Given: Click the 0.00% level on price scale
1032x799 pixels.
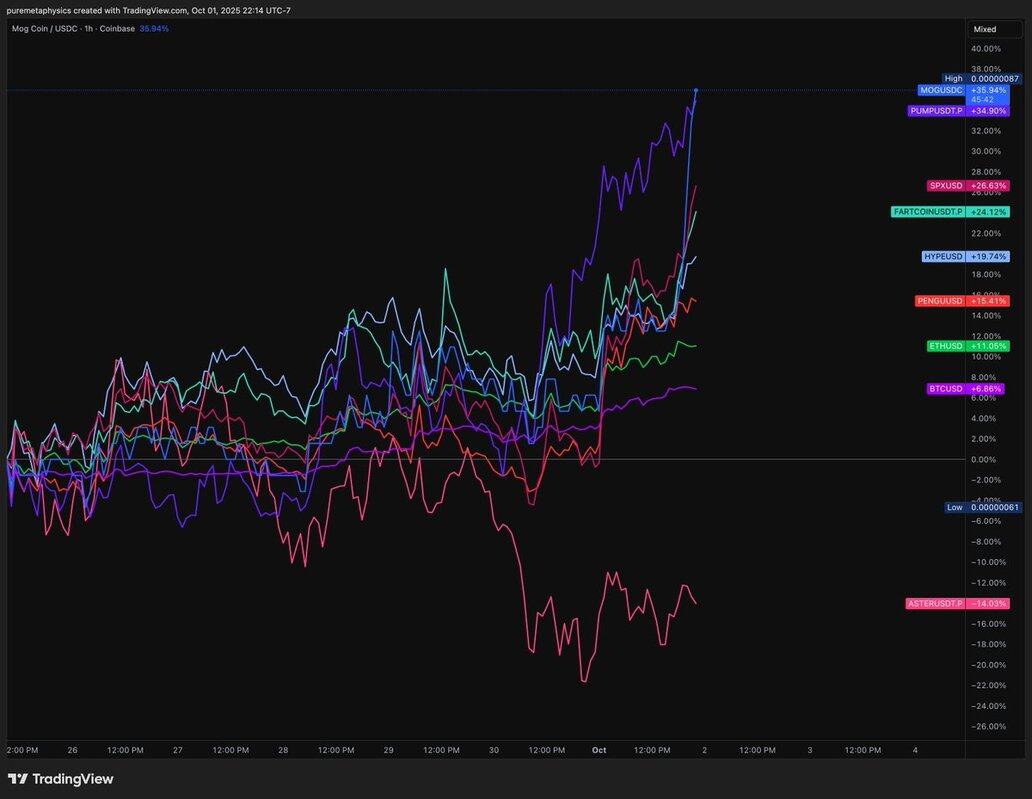Looking at the screenshot, I should pyautogui.click(x=983, y=460).
